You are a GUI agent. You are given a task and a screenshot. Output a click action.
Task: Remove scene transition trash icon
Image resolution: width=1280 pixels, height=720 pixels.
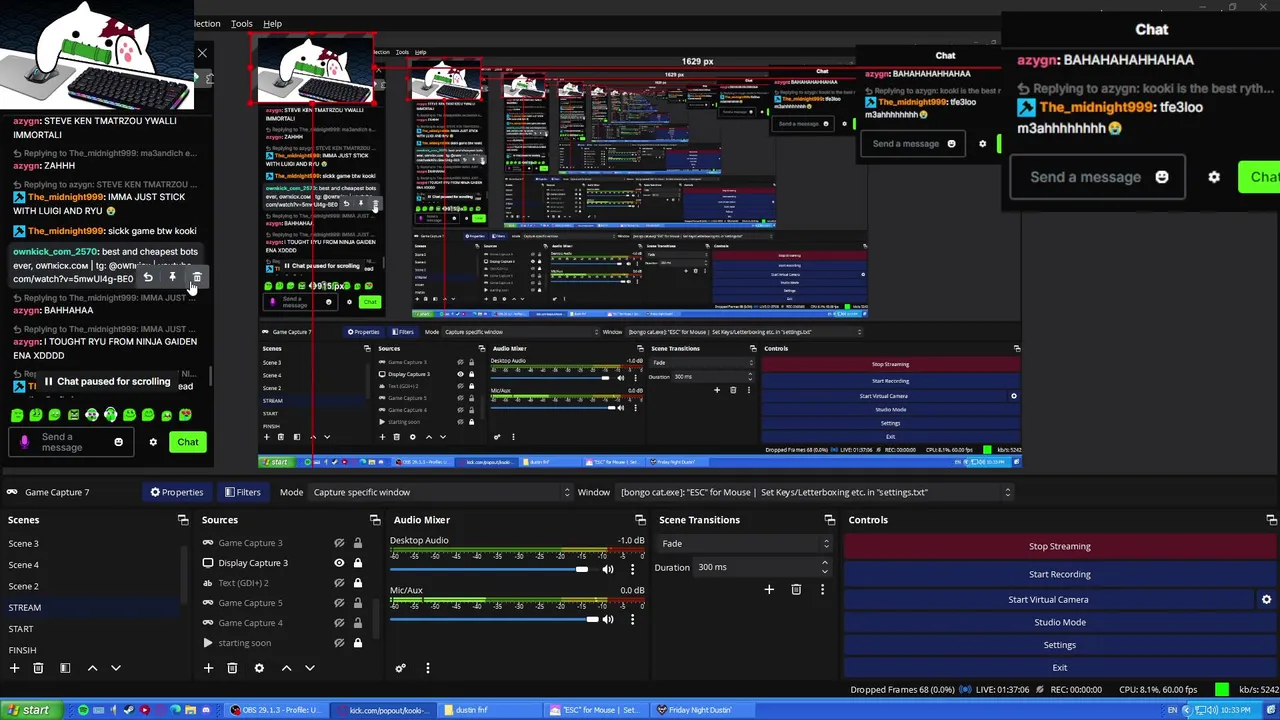[x=796, y=590]
